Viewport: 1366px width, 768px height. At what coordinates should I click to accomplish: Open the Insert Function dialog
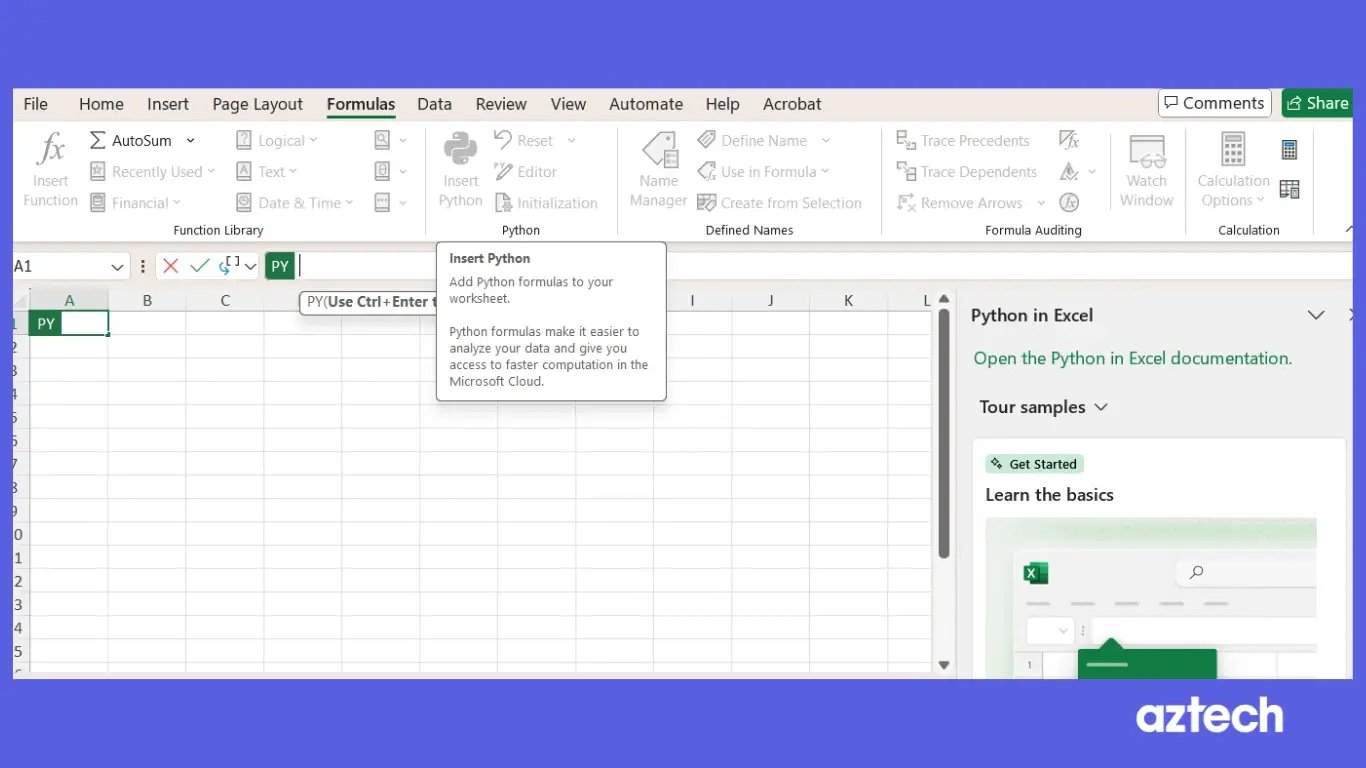50,170
